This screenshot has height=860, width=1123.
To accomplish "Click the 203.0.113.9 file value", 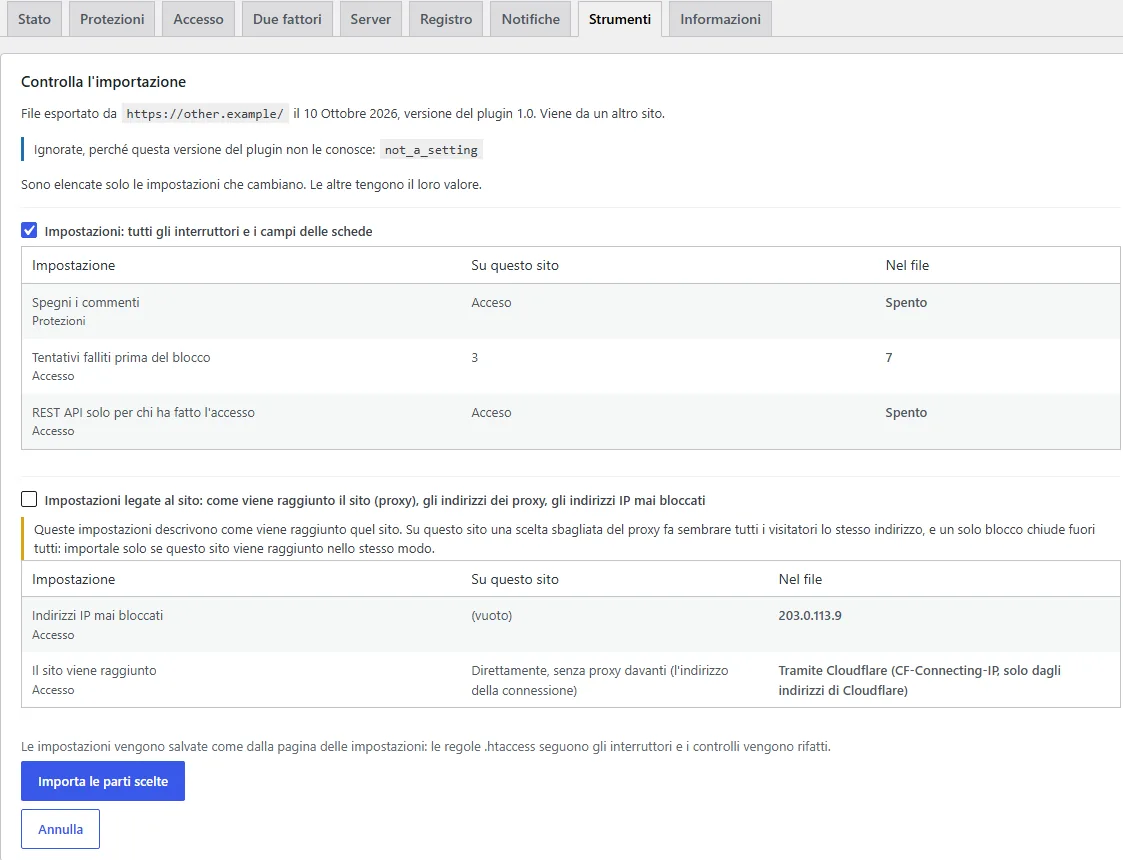I will 810,616.
